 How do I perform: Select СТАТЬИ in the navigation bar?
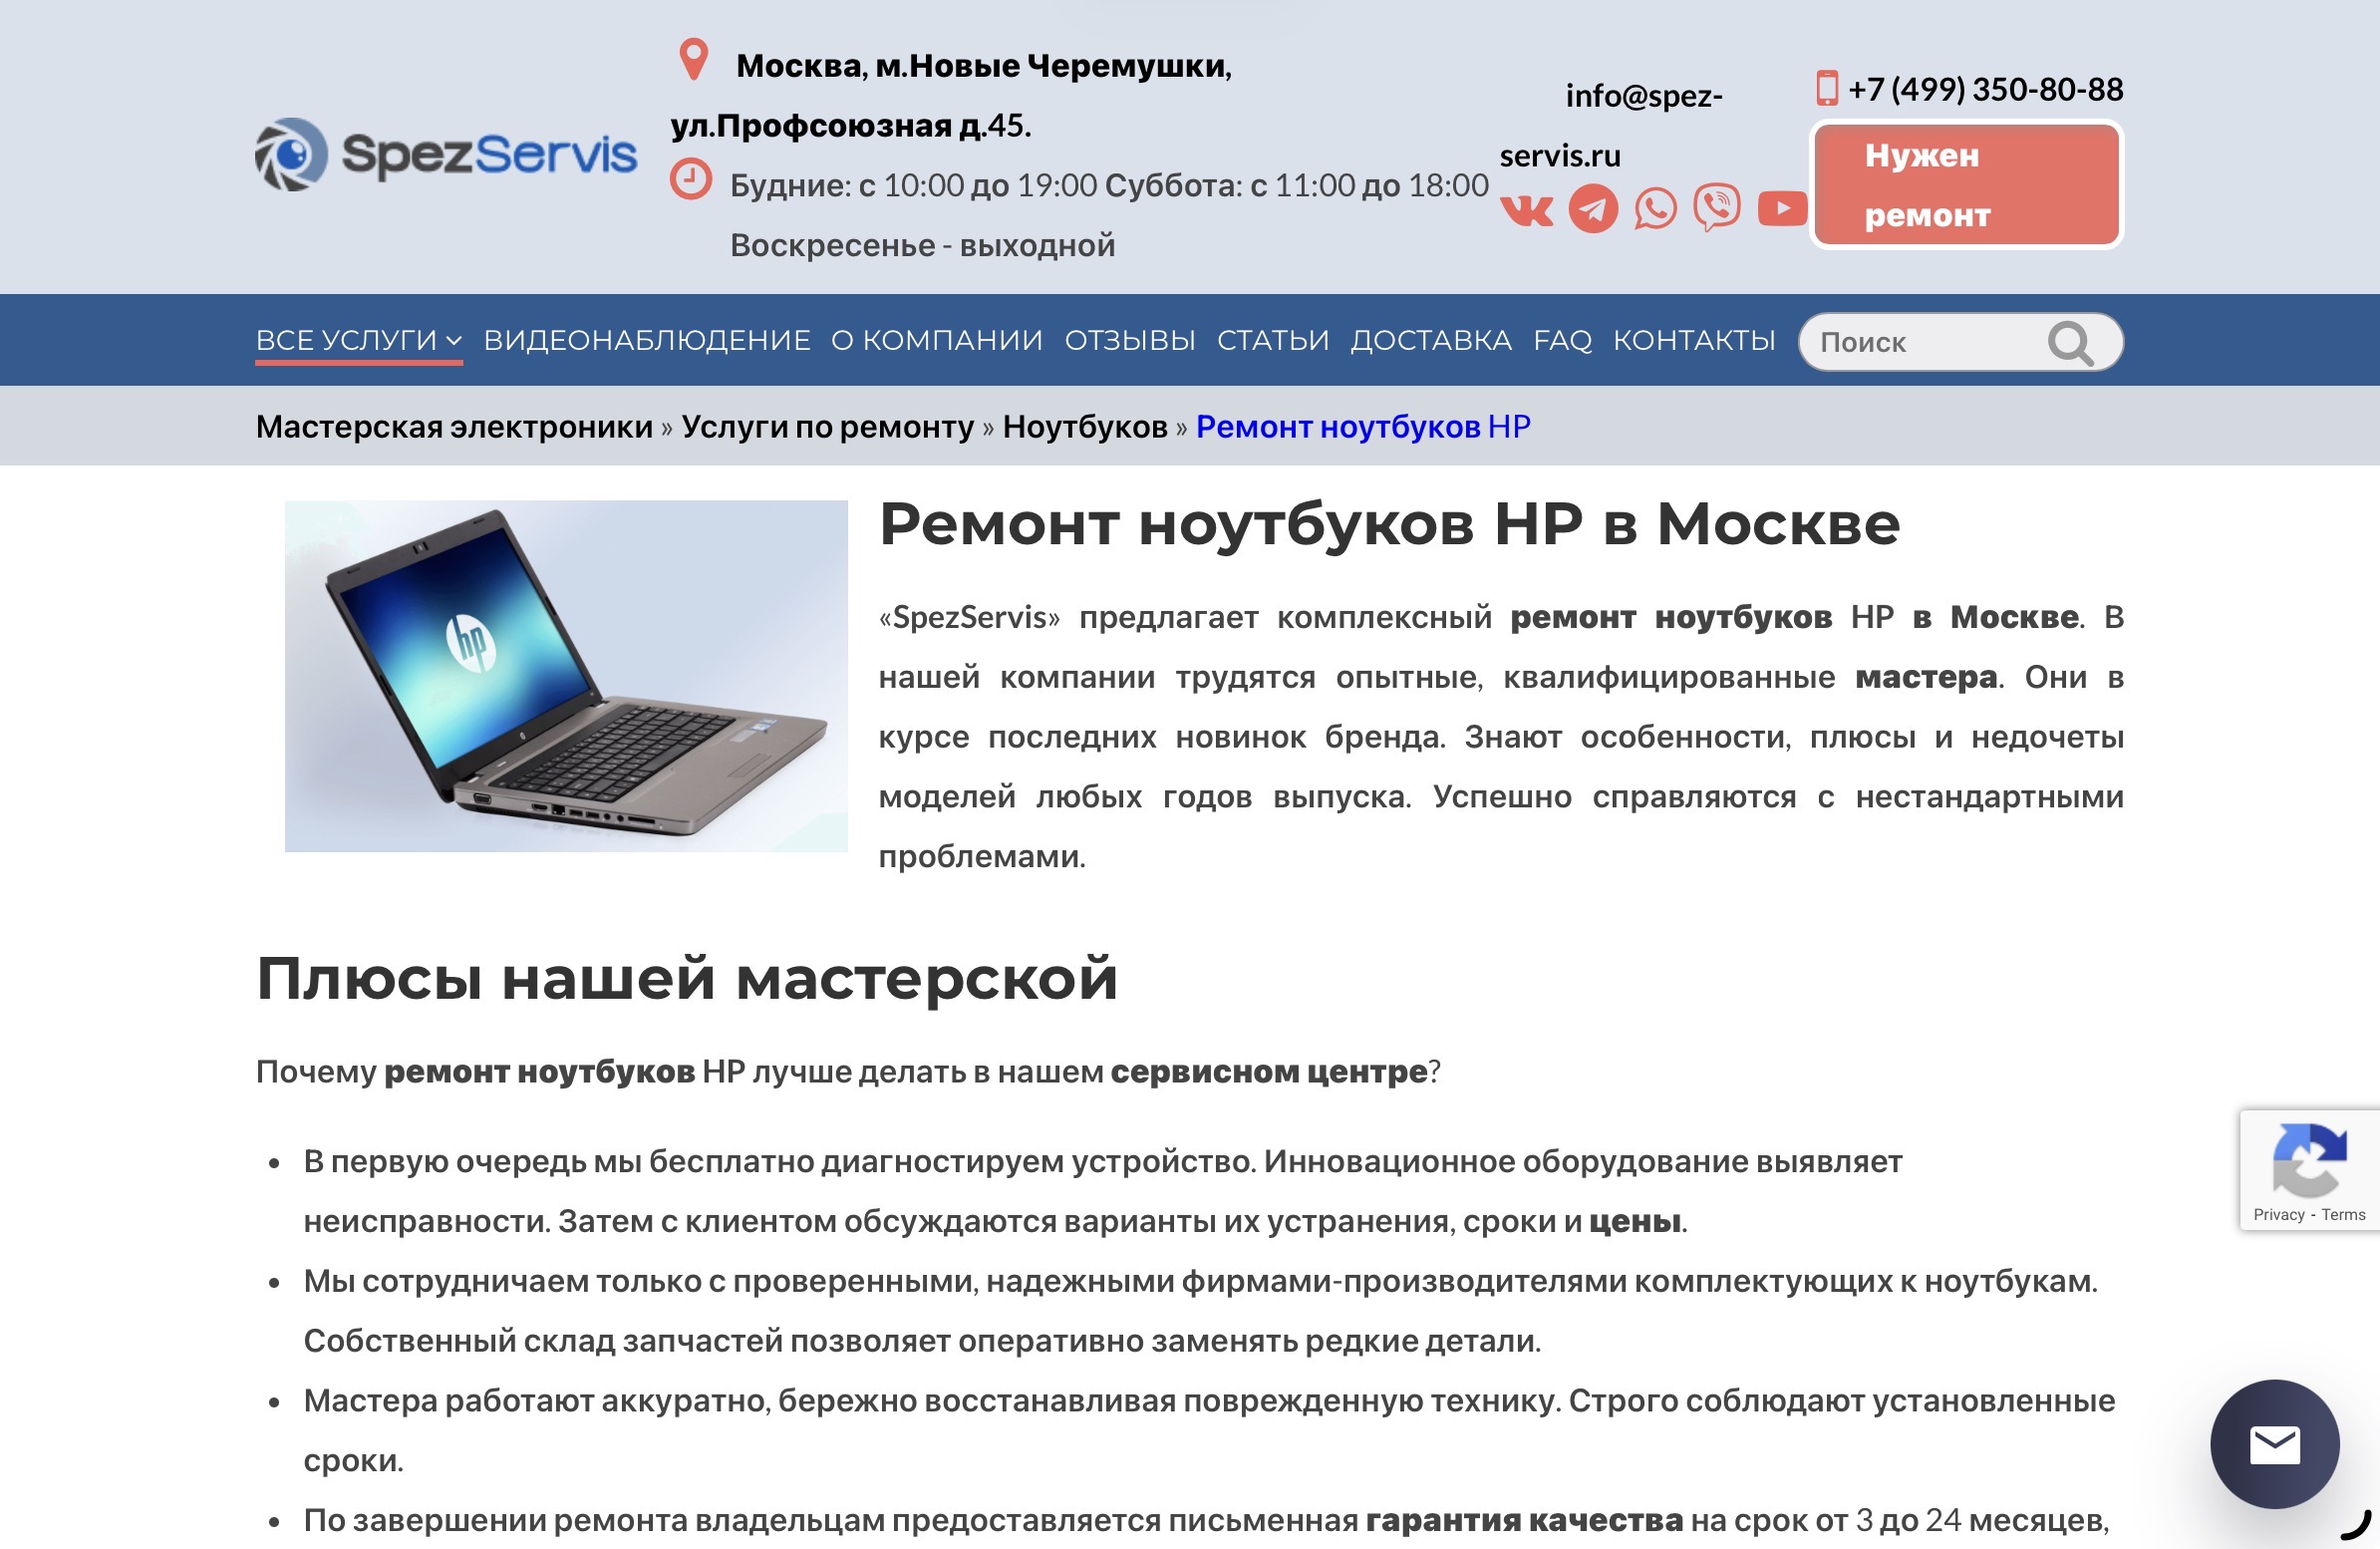(x=1273, y=341)
